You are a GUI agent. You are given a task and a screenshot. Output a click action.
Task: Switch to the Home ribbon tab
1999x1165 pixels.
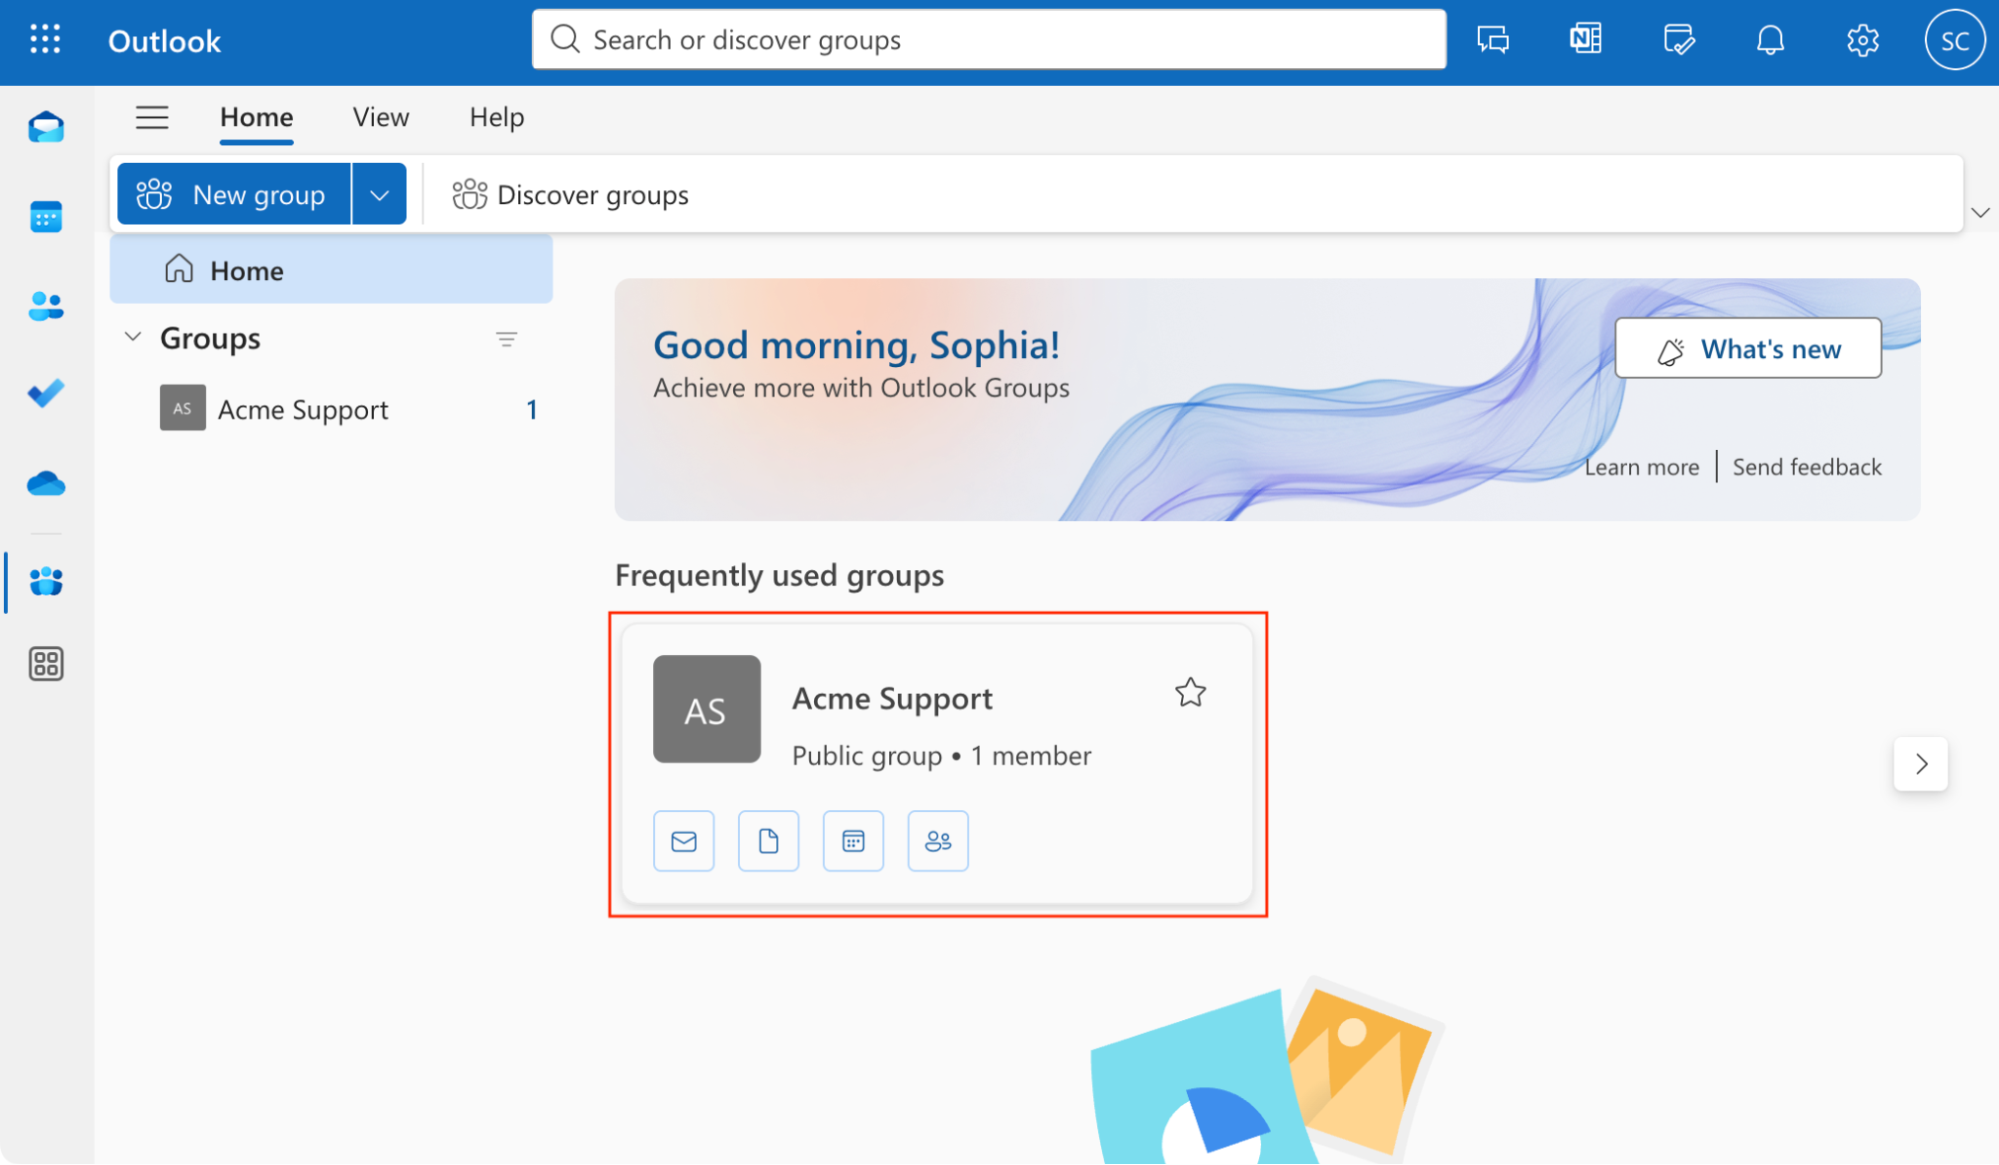pos(257,117)
